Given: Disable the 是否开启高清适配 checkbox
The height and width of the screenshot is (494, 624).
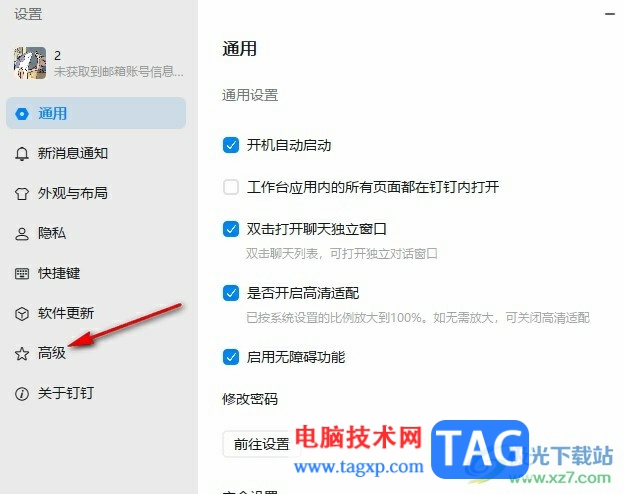Looking at the screenshot, I should (x=231, y=293).
